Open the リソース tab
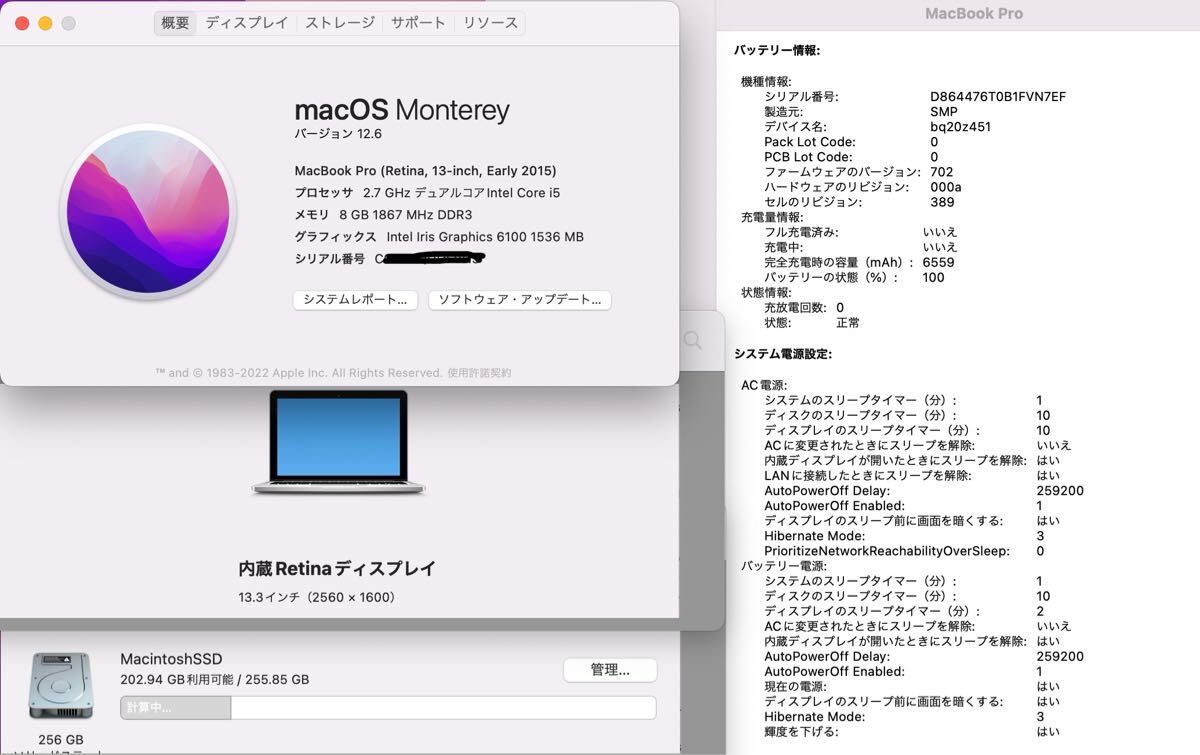Screen dimensions: 1200x755 490,23
